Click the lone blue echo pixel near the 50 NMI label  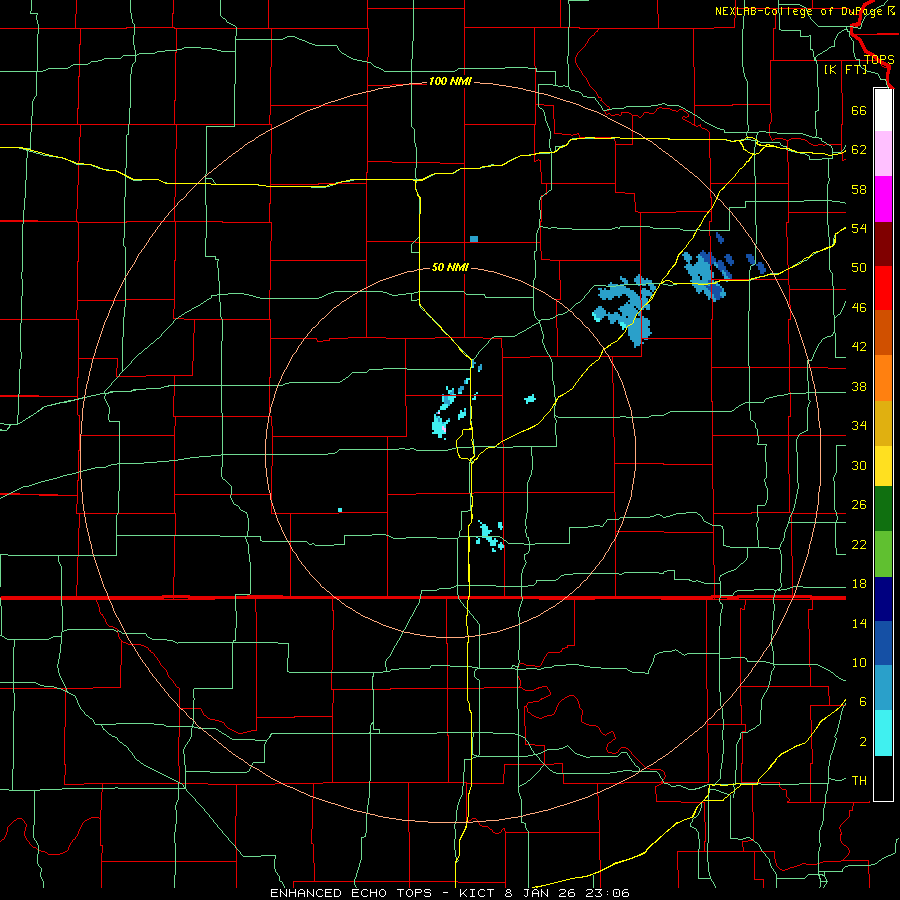click(x=474, y=239)
